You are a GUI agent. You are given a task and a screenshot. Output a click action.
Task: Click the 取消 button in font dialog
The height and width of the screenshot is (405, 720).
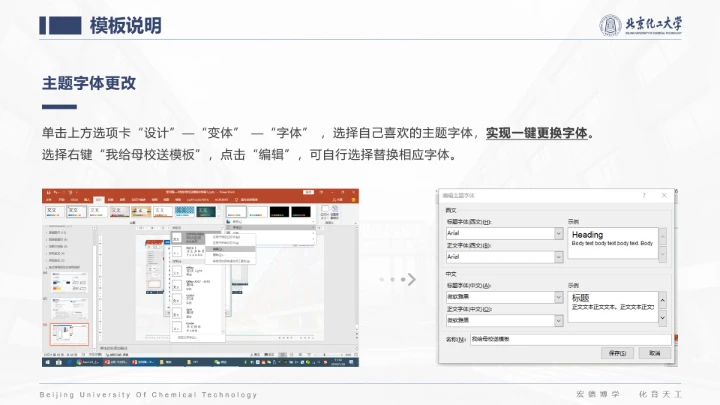(x=655, y=353)
